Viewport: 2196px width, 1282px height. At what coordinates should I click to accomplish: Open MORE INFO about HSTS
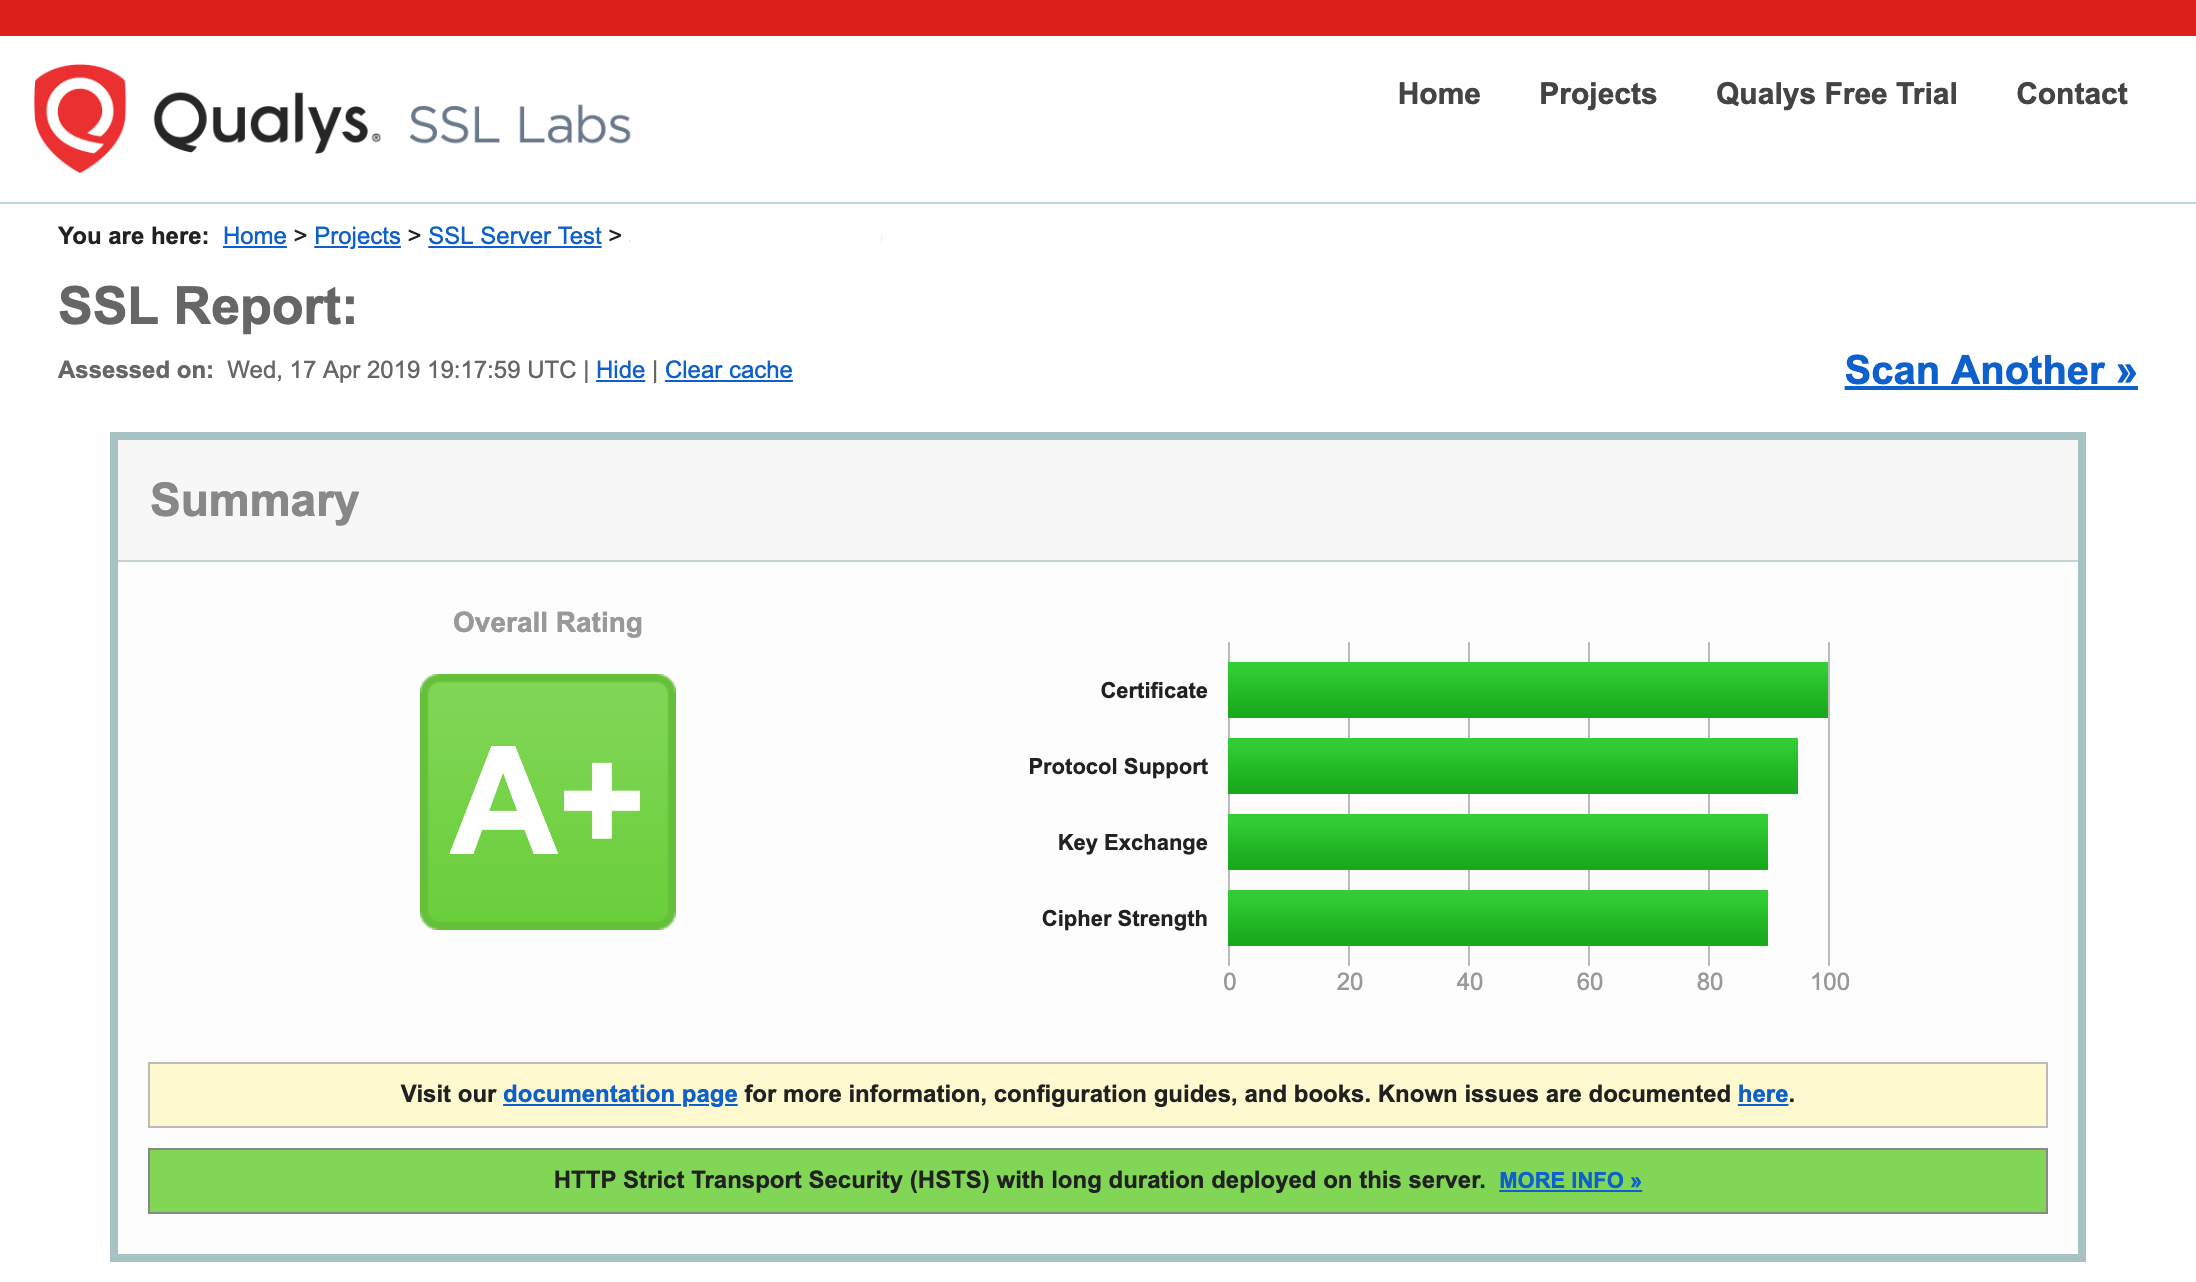tap(1569, 1180)
